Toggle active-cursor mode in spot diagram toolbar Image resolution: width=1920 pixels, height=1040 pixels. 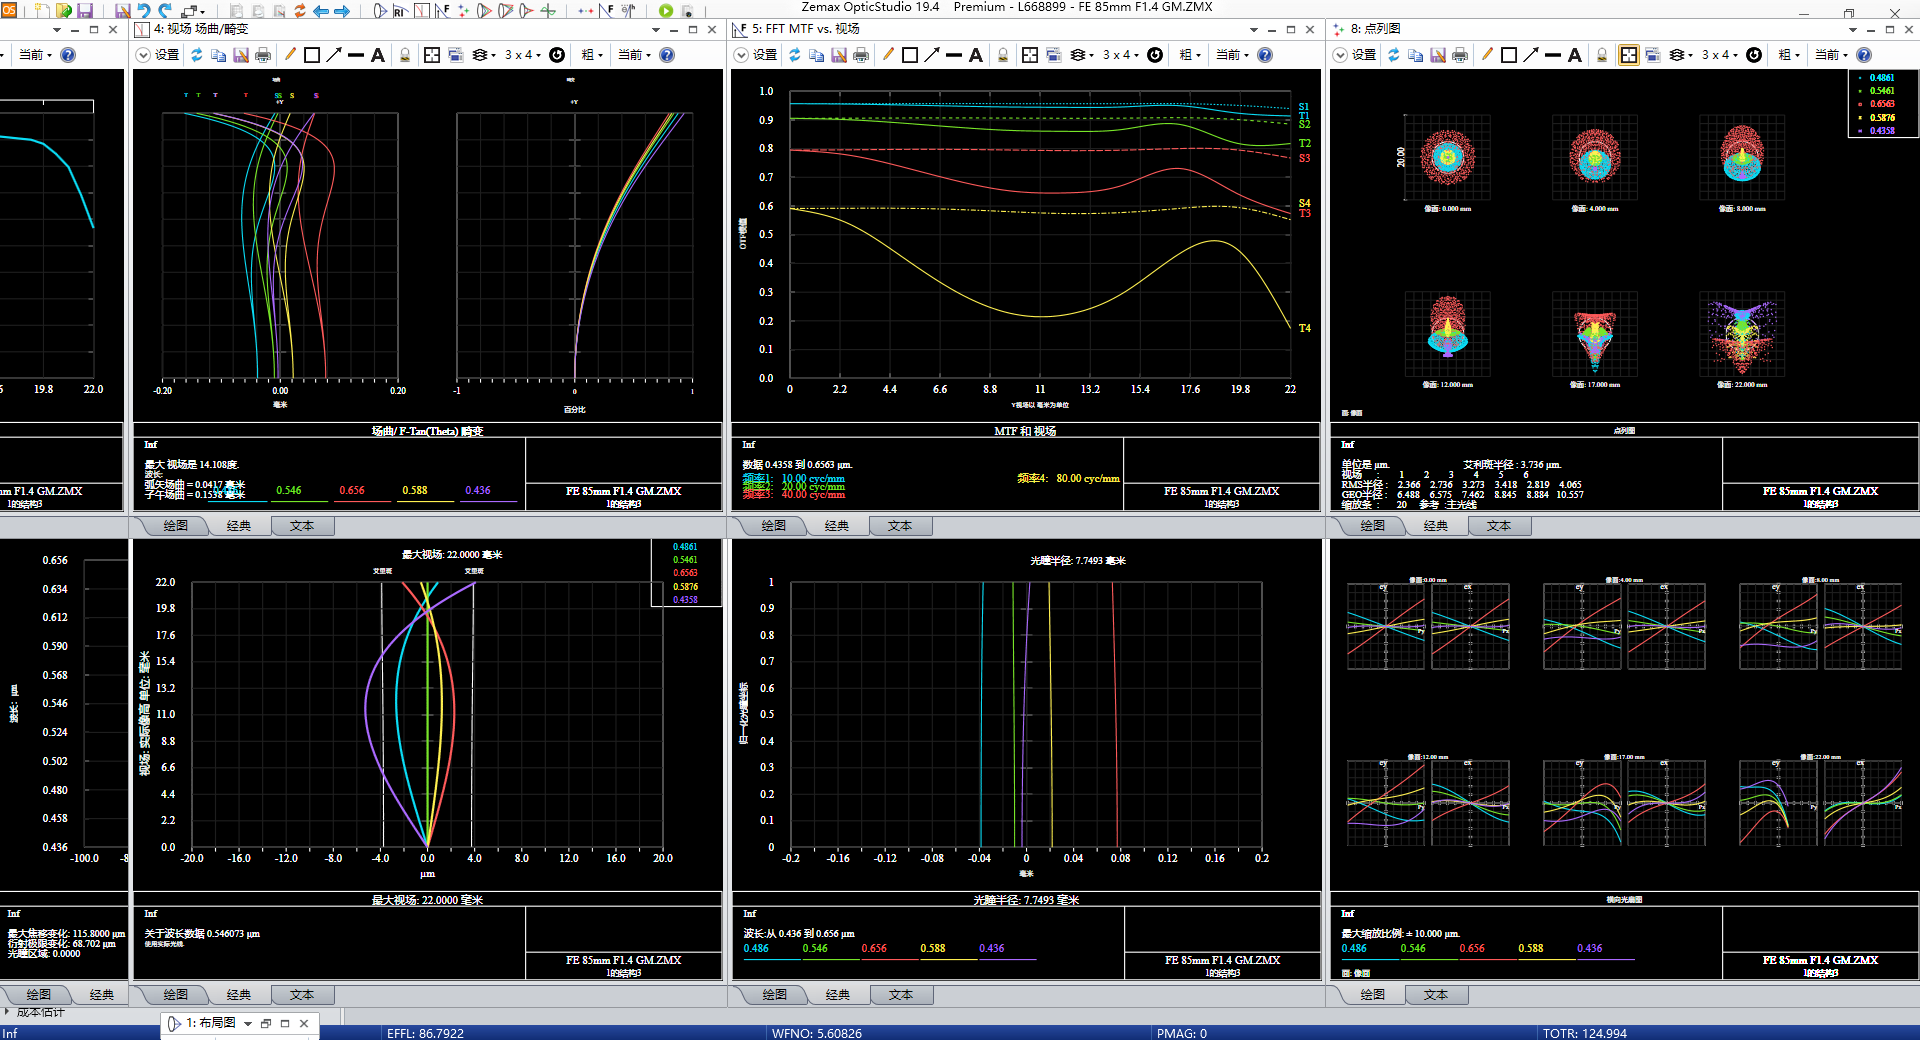1629,55
